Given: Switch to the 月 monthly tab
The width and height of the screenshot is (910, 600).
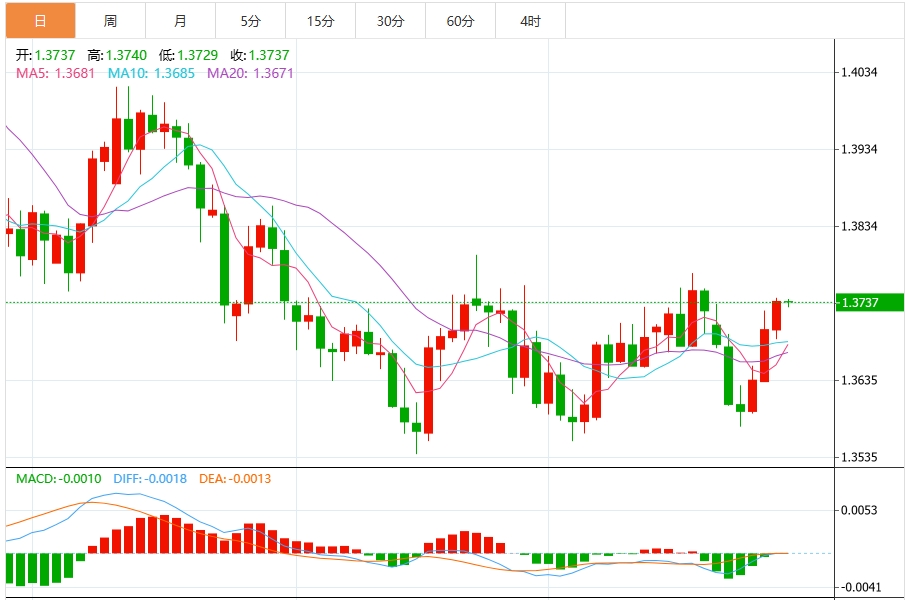Looking at the screenshot, I should (x=180, y=21).
